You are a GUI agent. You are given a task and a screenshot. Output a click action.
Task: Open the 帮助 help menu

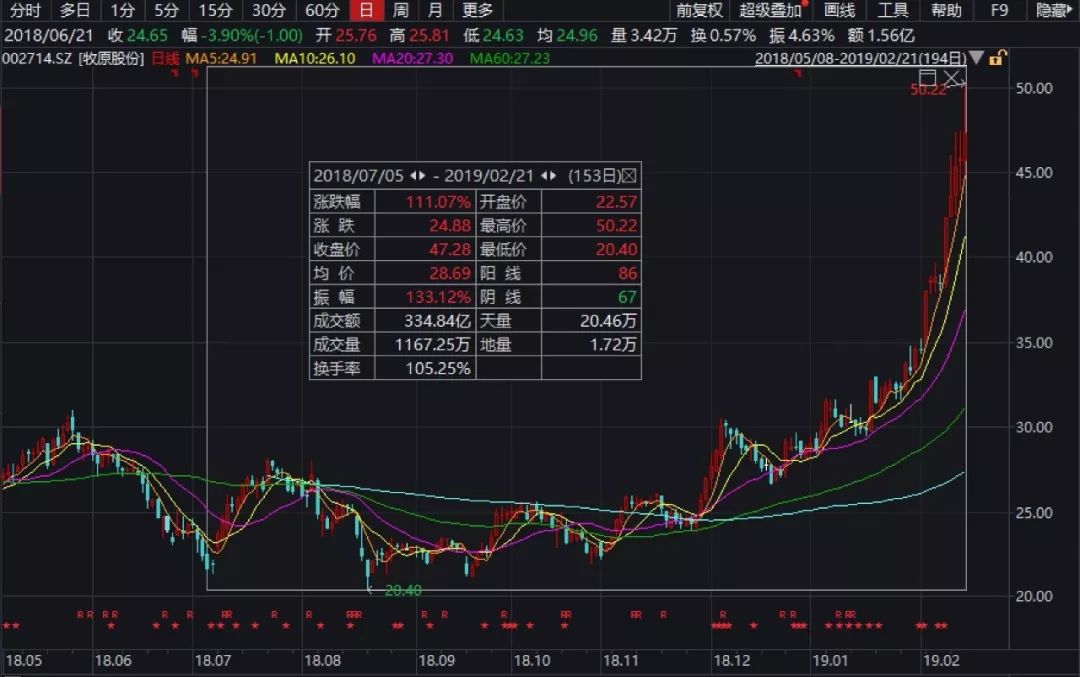[x=945, y=11]
